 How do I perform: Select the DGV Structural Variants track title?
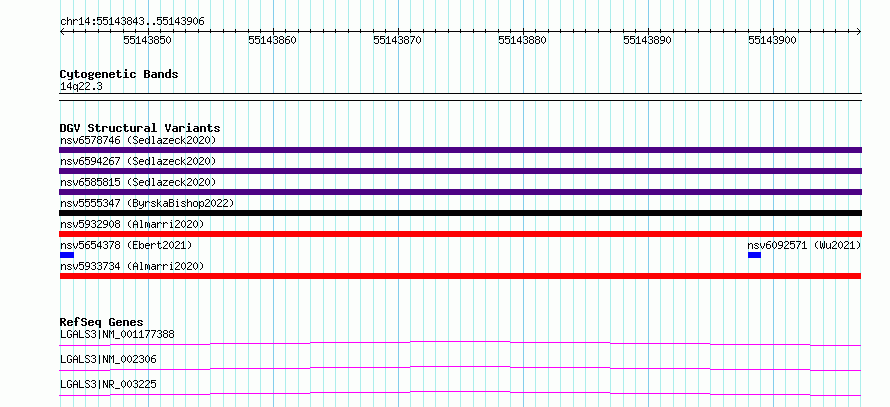point(140,128)
